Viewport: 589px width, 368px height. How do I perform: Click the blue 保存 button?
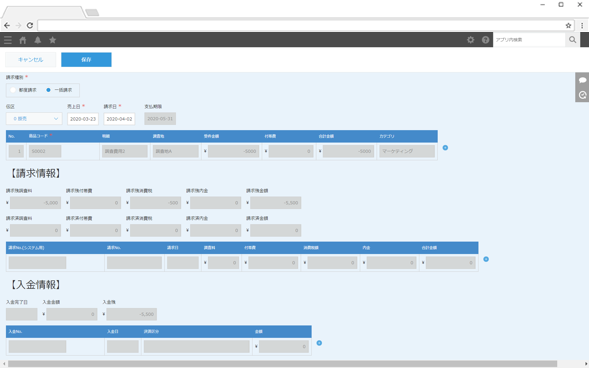[x=86, y=60]
